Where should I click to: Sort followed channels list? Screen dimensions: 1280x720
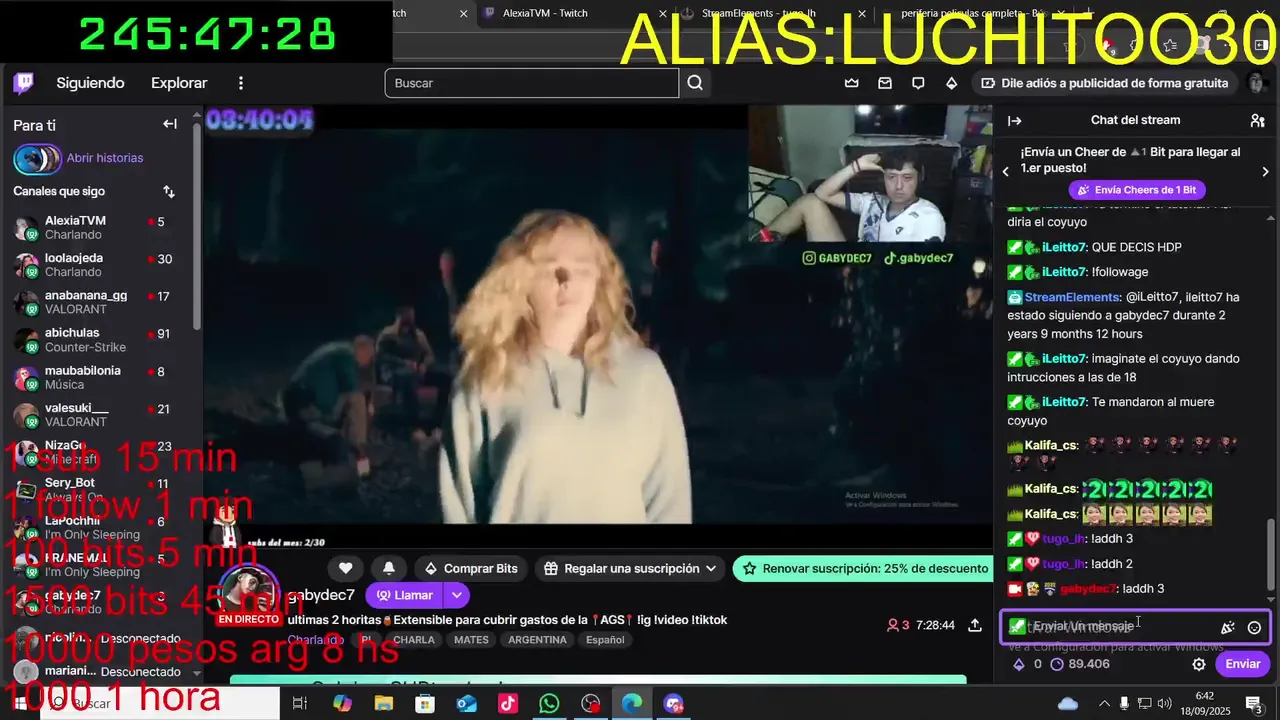169,191
